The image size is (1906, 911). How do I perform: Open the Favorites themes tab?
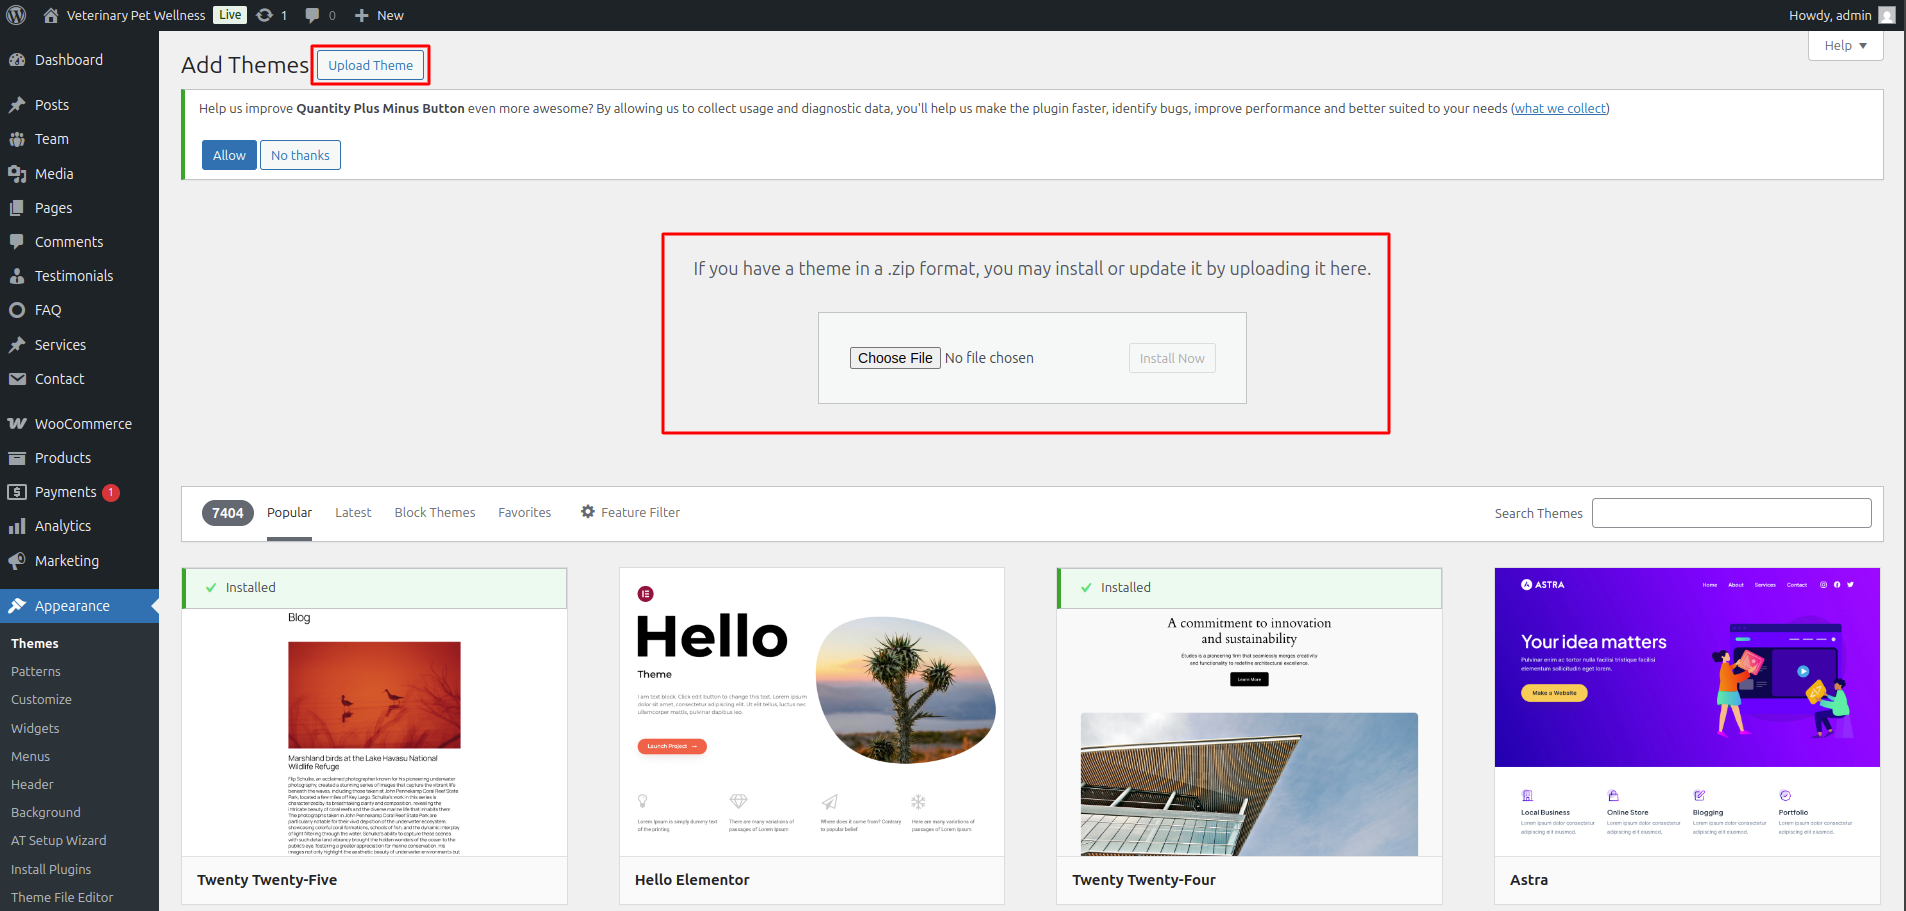pos(525,513)
